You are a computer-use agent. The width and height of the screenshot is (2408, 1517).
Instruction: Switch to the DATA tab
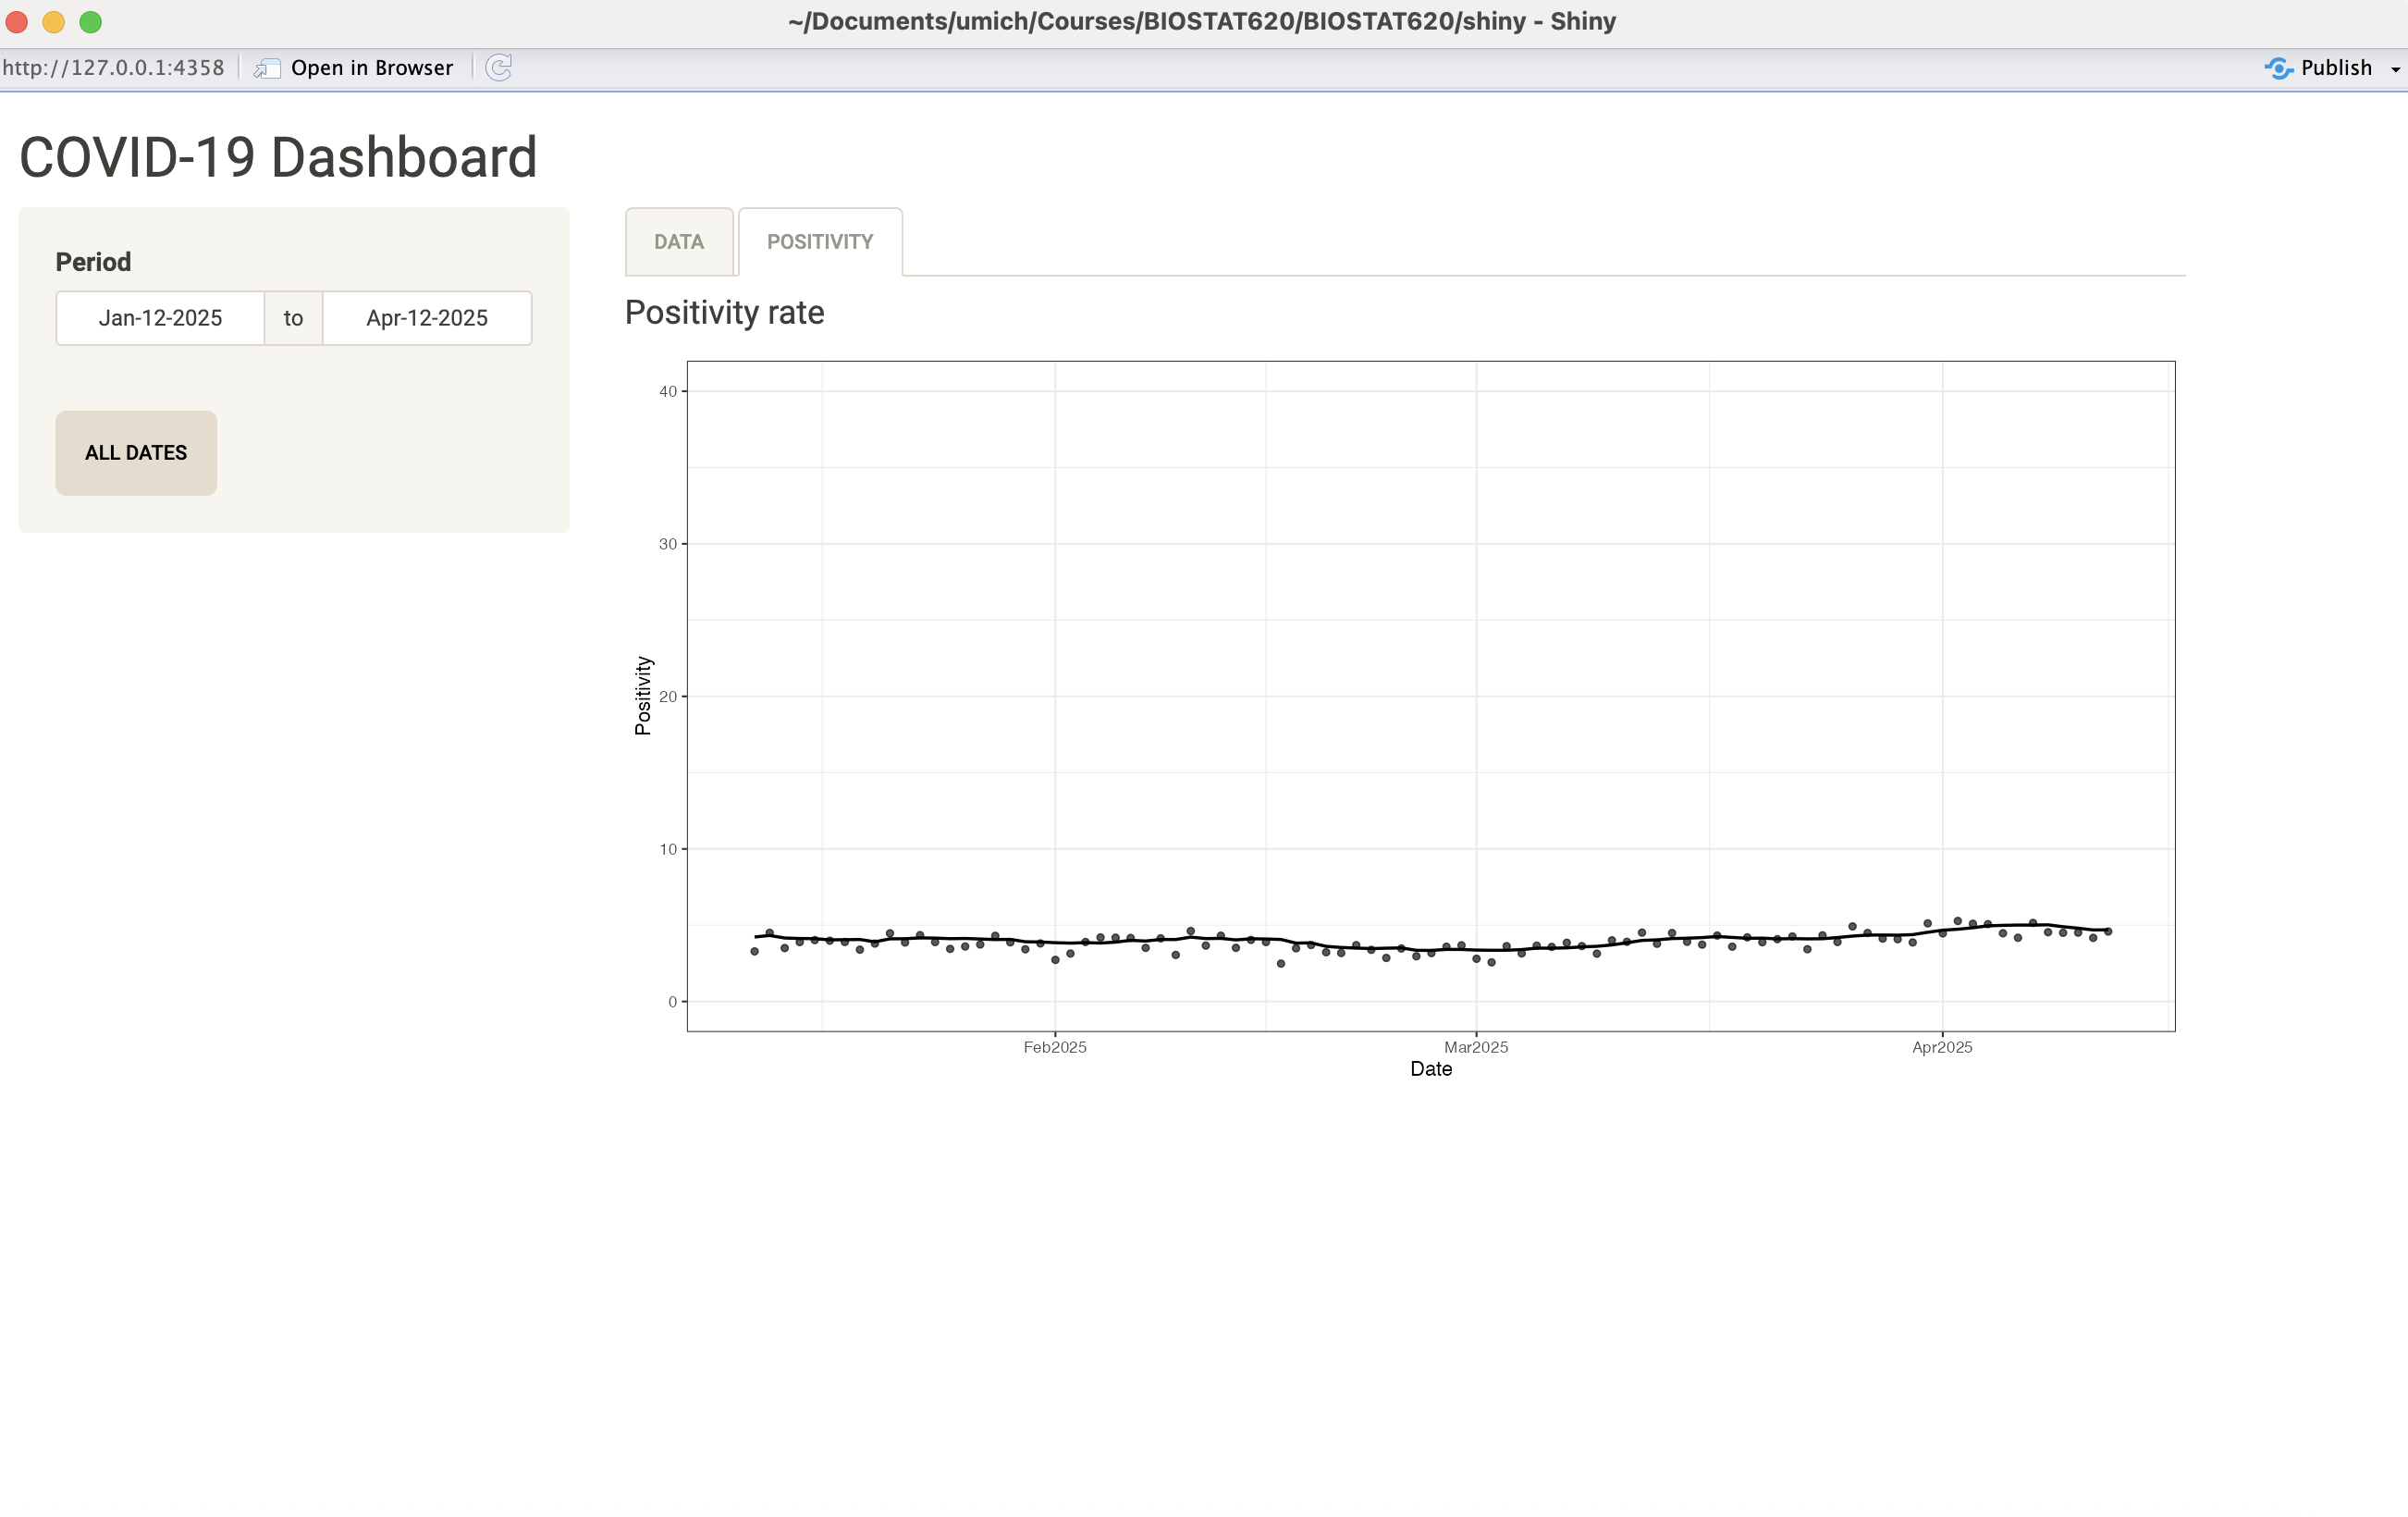(x=679, y=242)
